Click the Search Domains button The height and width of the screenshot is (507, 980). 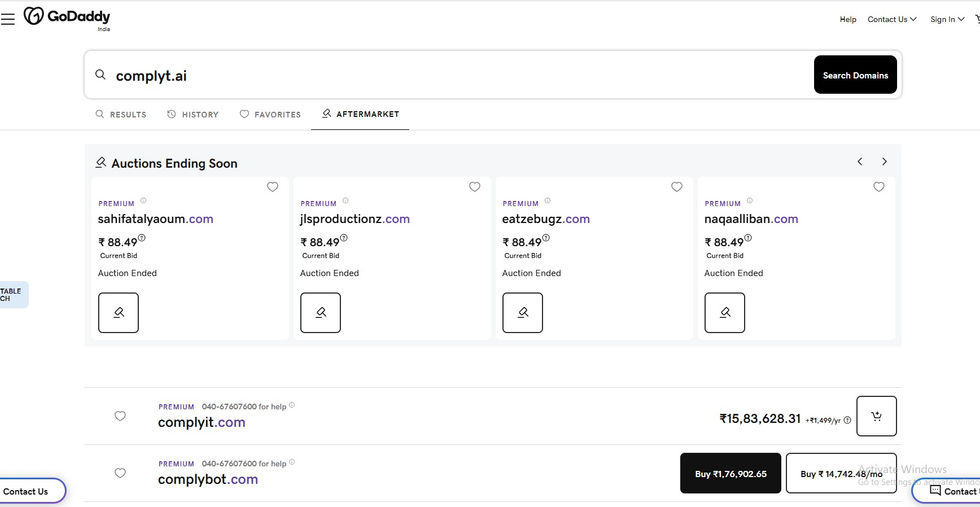click(855, 75)
